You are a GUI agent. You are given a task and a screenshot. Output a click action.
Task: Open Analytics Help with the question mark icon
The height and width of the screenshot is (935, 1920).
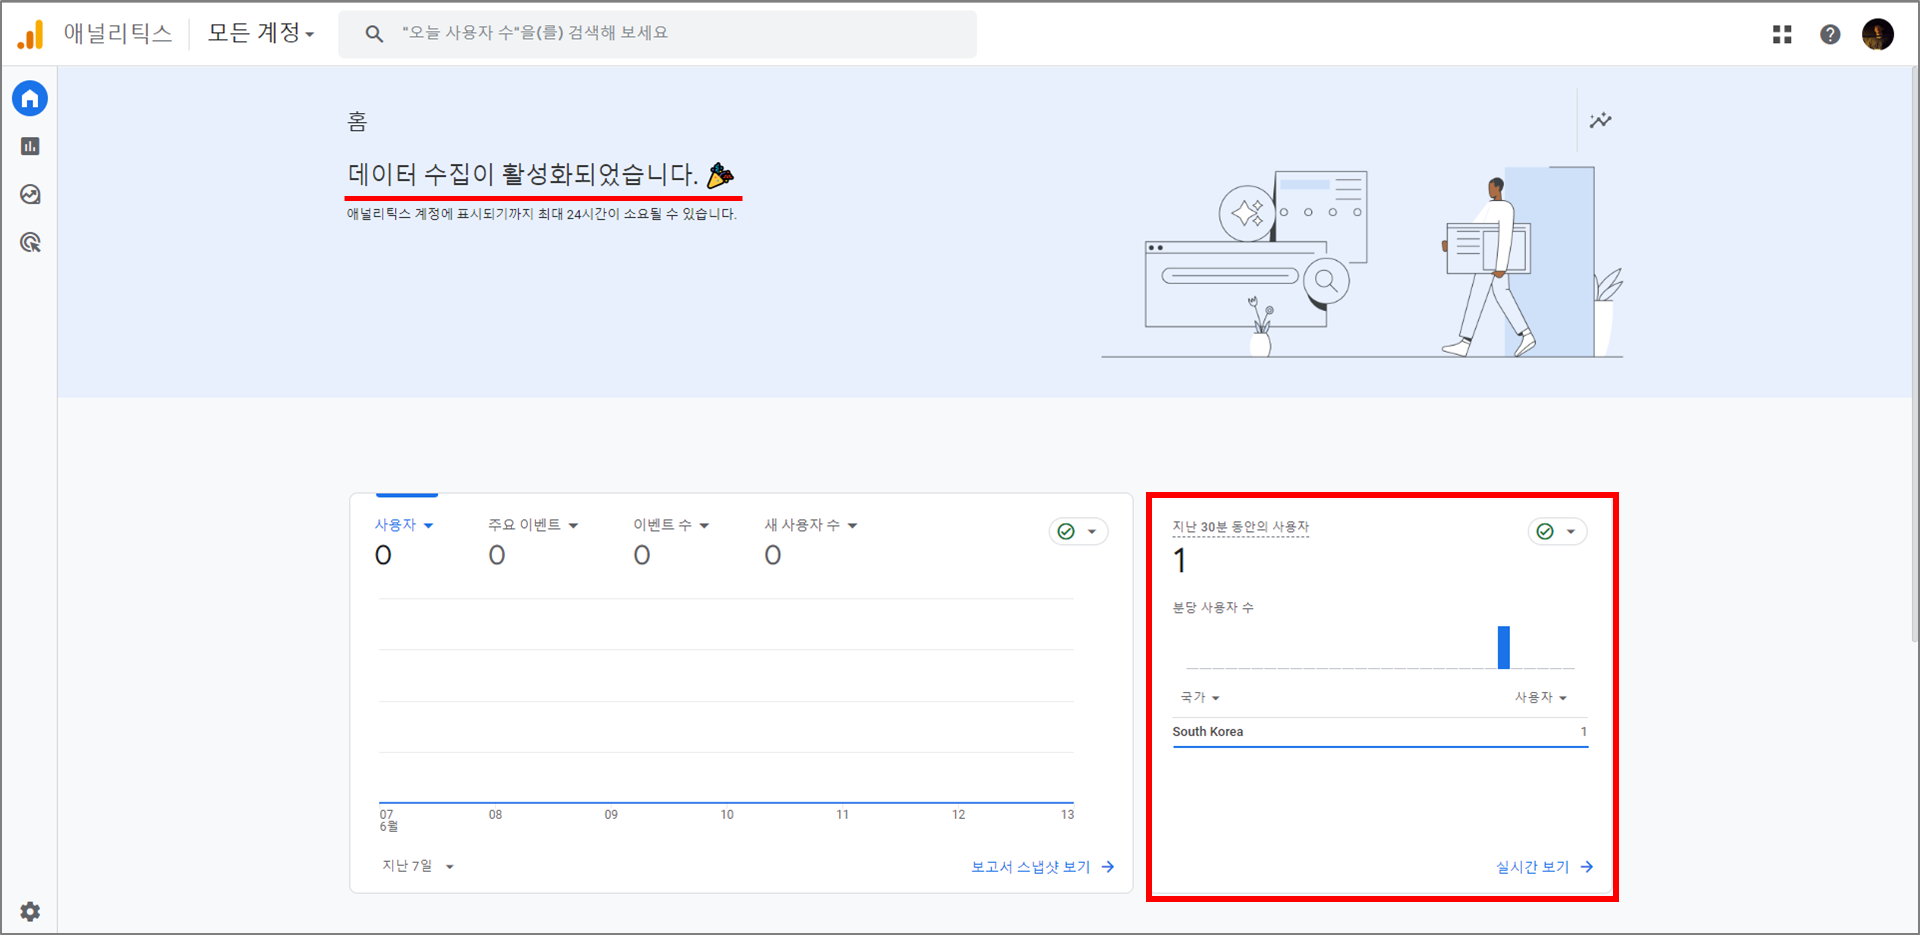pos(1830,34)
